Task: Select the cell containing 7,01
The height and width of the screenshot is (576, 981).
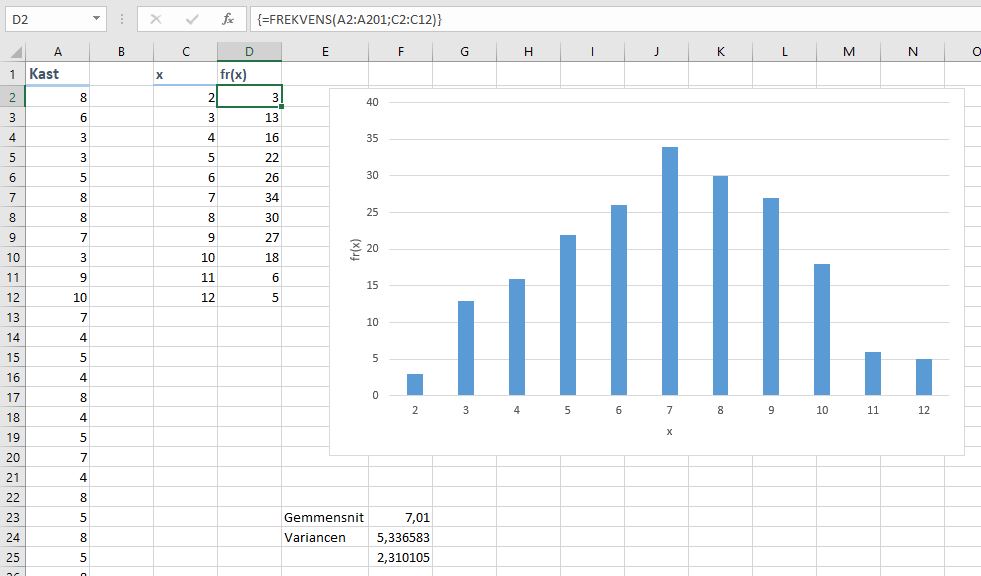Action: click(x=400, y=517)
